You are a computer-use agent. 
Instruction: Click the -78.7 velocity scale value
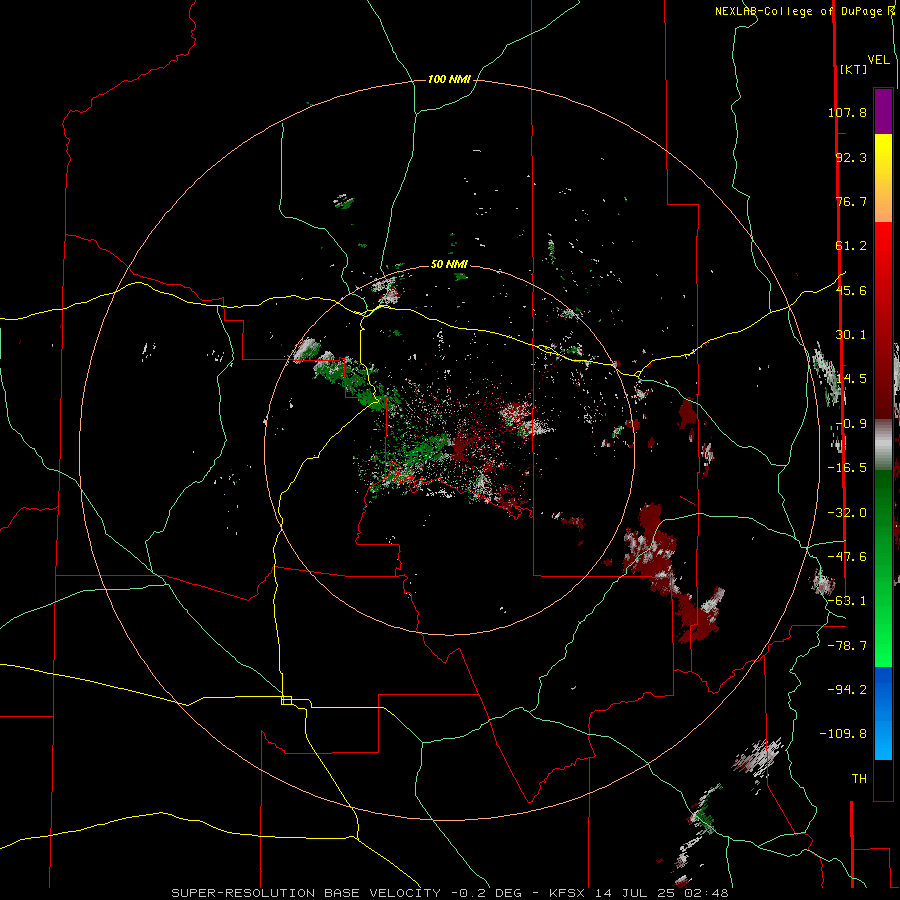point(847,646)
